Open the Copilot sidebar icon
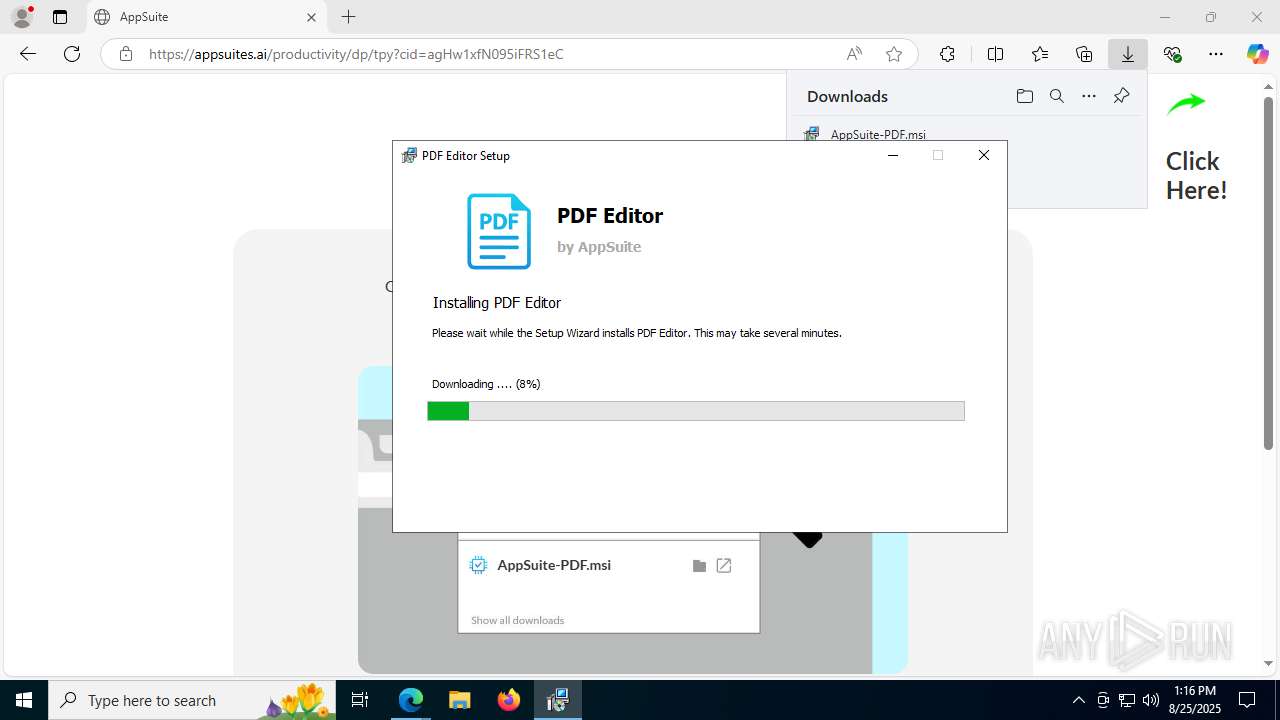This screenshot has height=720, width=1280. click(1258, 54)
